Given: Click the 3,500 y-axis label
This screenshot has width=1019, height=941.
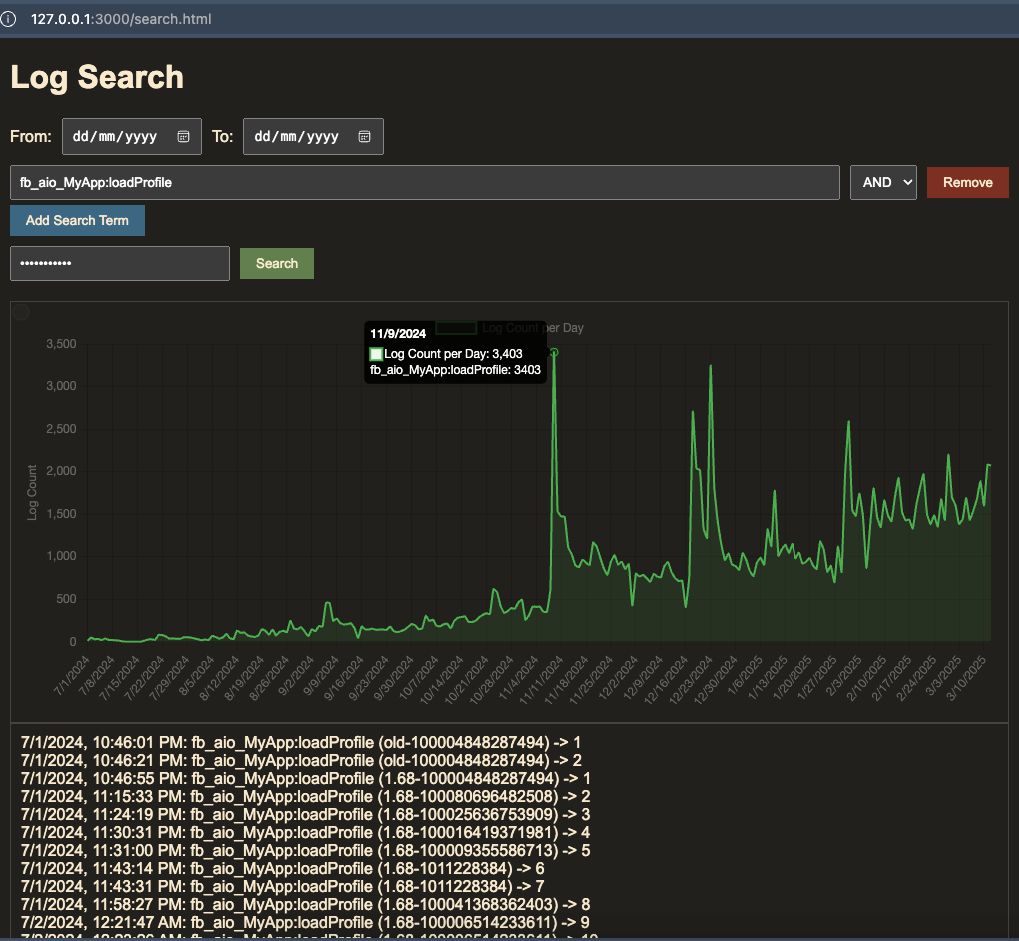Looking at the screenshot, I should pyautogui.click(x=61, y=344).
